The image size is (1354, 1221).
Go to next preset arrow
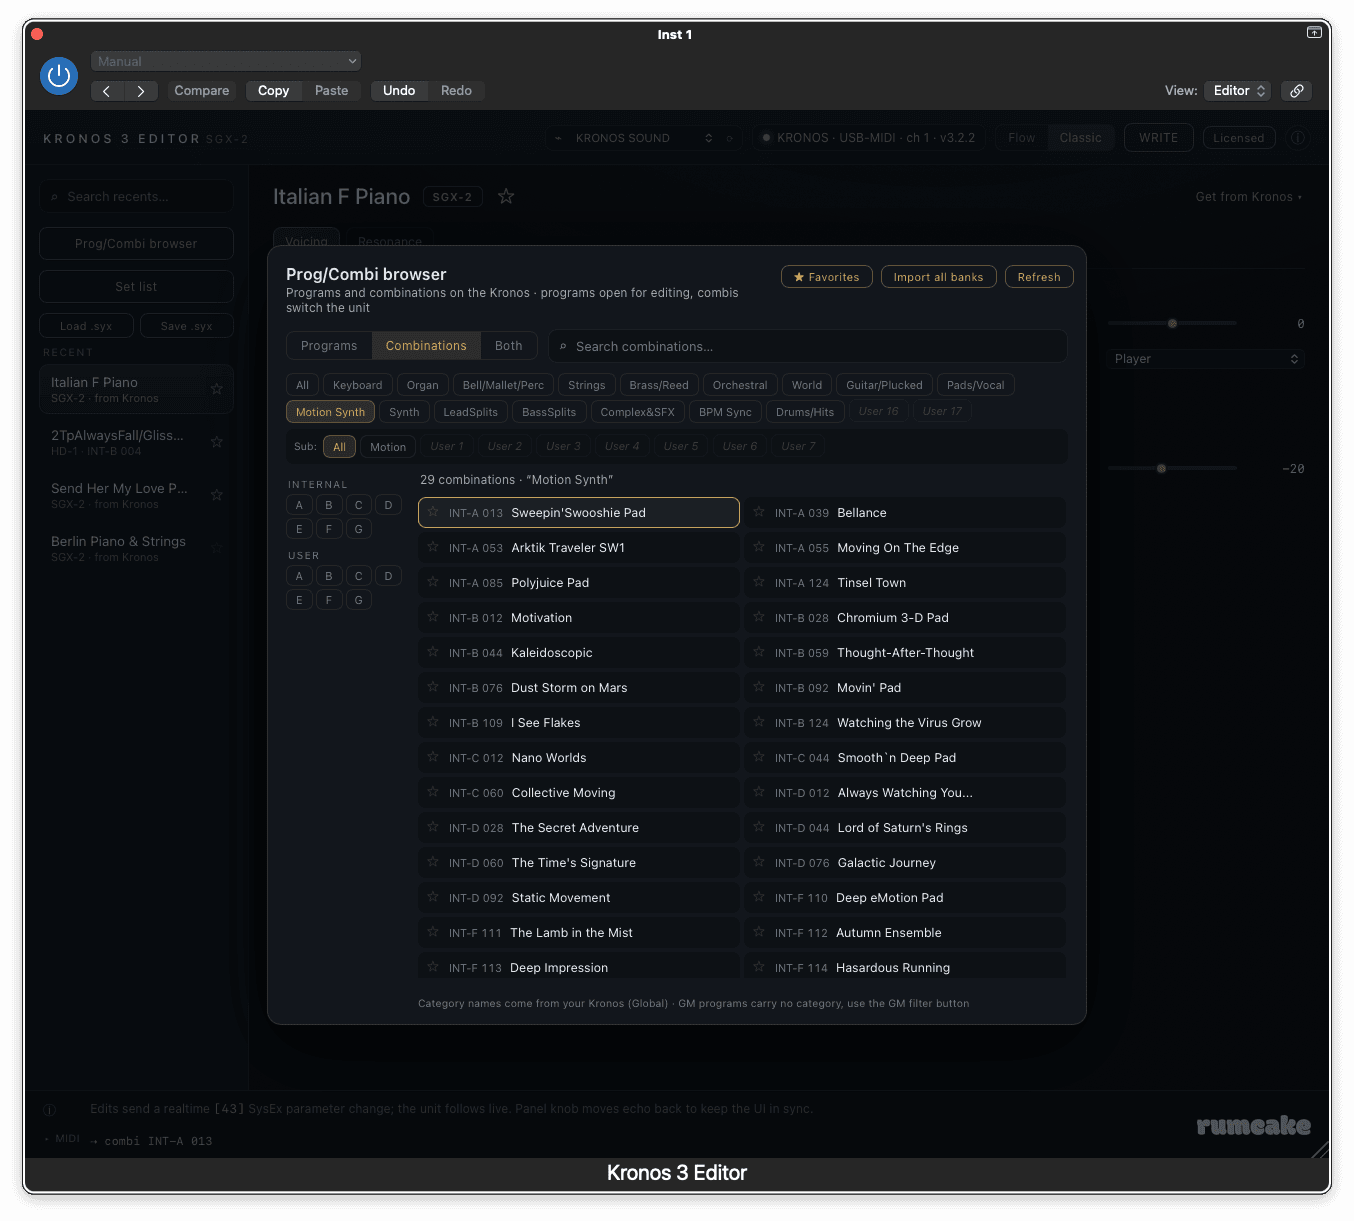coord(141,91)
